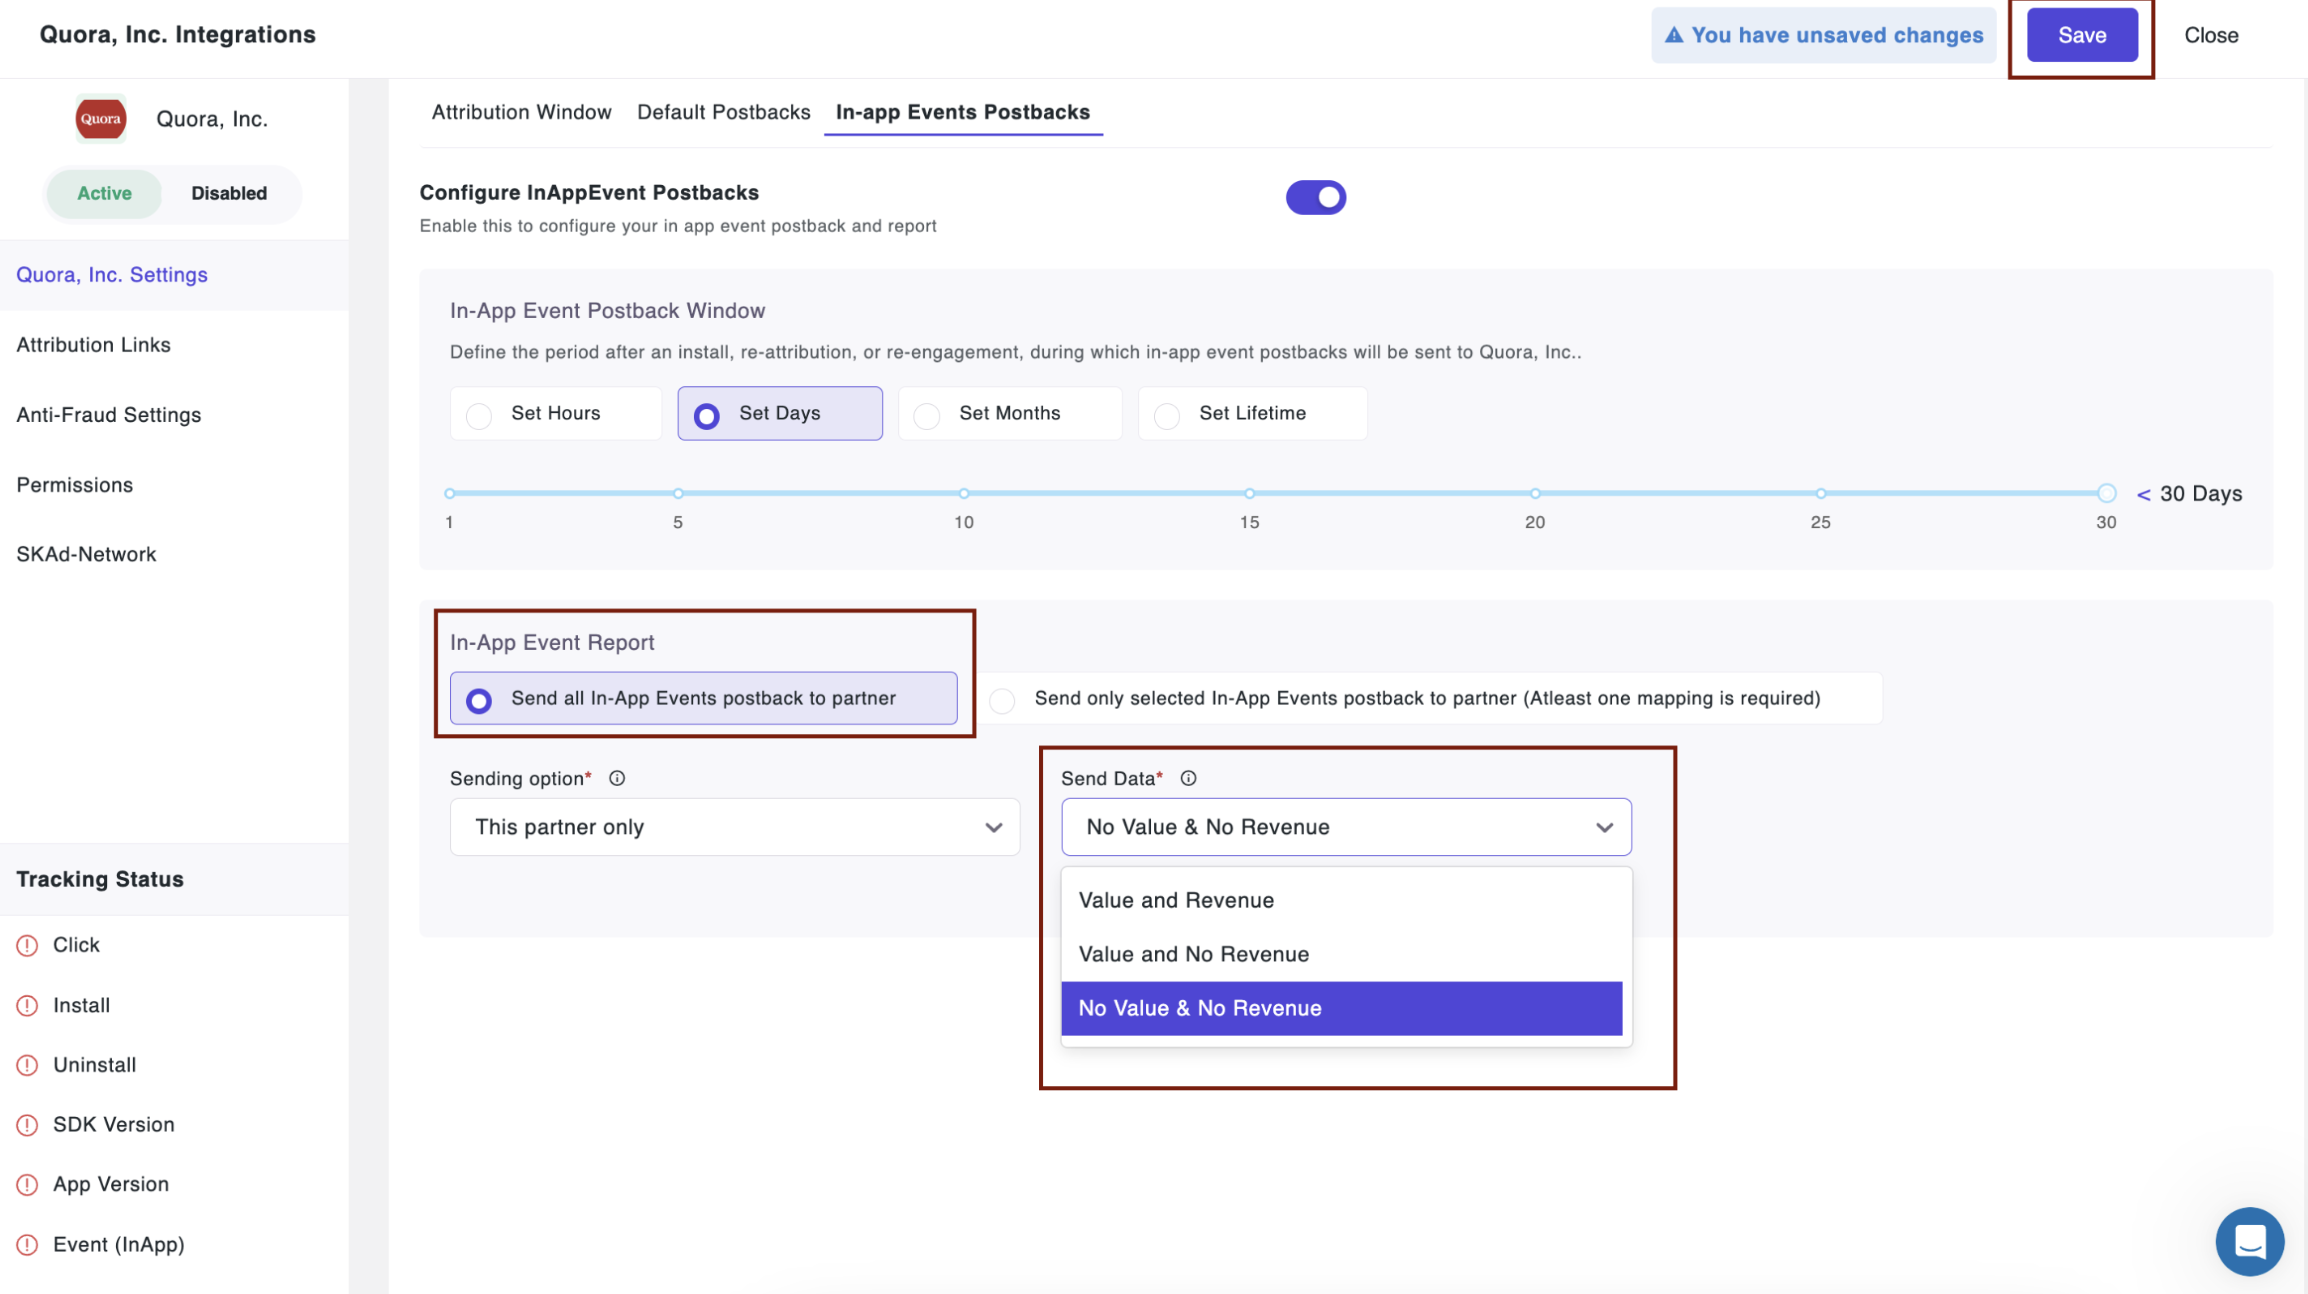Image resolution: width=2308 pixels, height=1294 pixels.
Task: Click the warning icon next to App Version
Action: pos(28,1185)
